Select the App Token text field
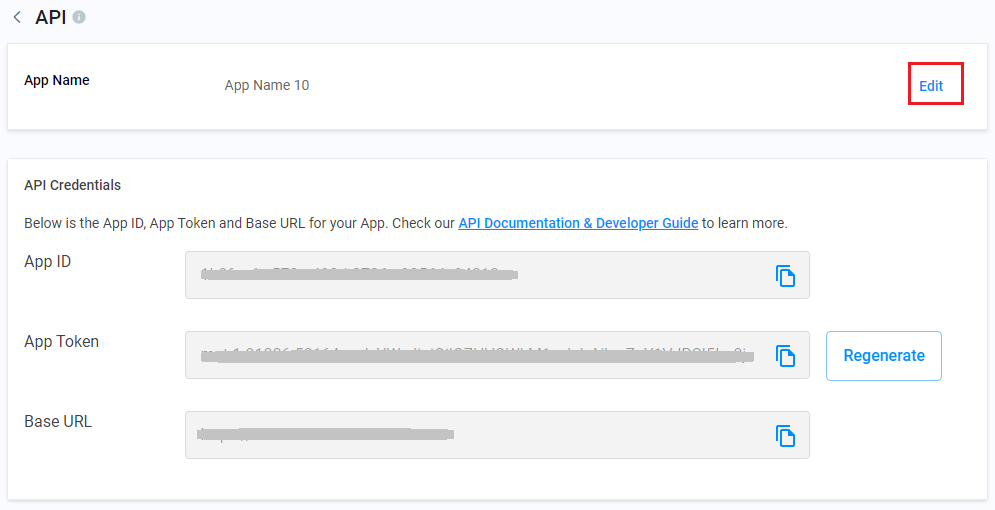995x510 pixels. 470,355
